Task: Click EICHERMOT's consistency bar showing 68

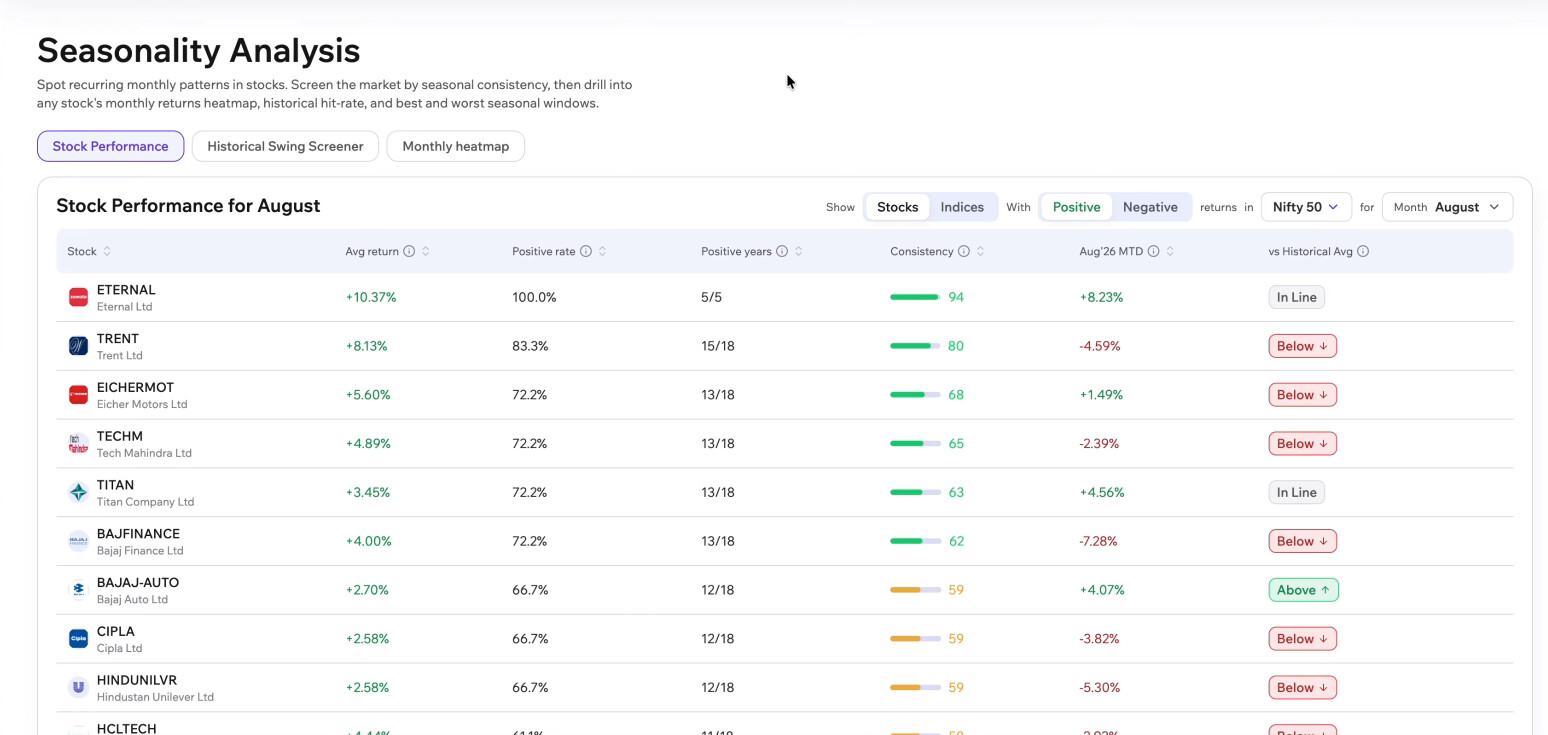Action: [x=915, y=395]
